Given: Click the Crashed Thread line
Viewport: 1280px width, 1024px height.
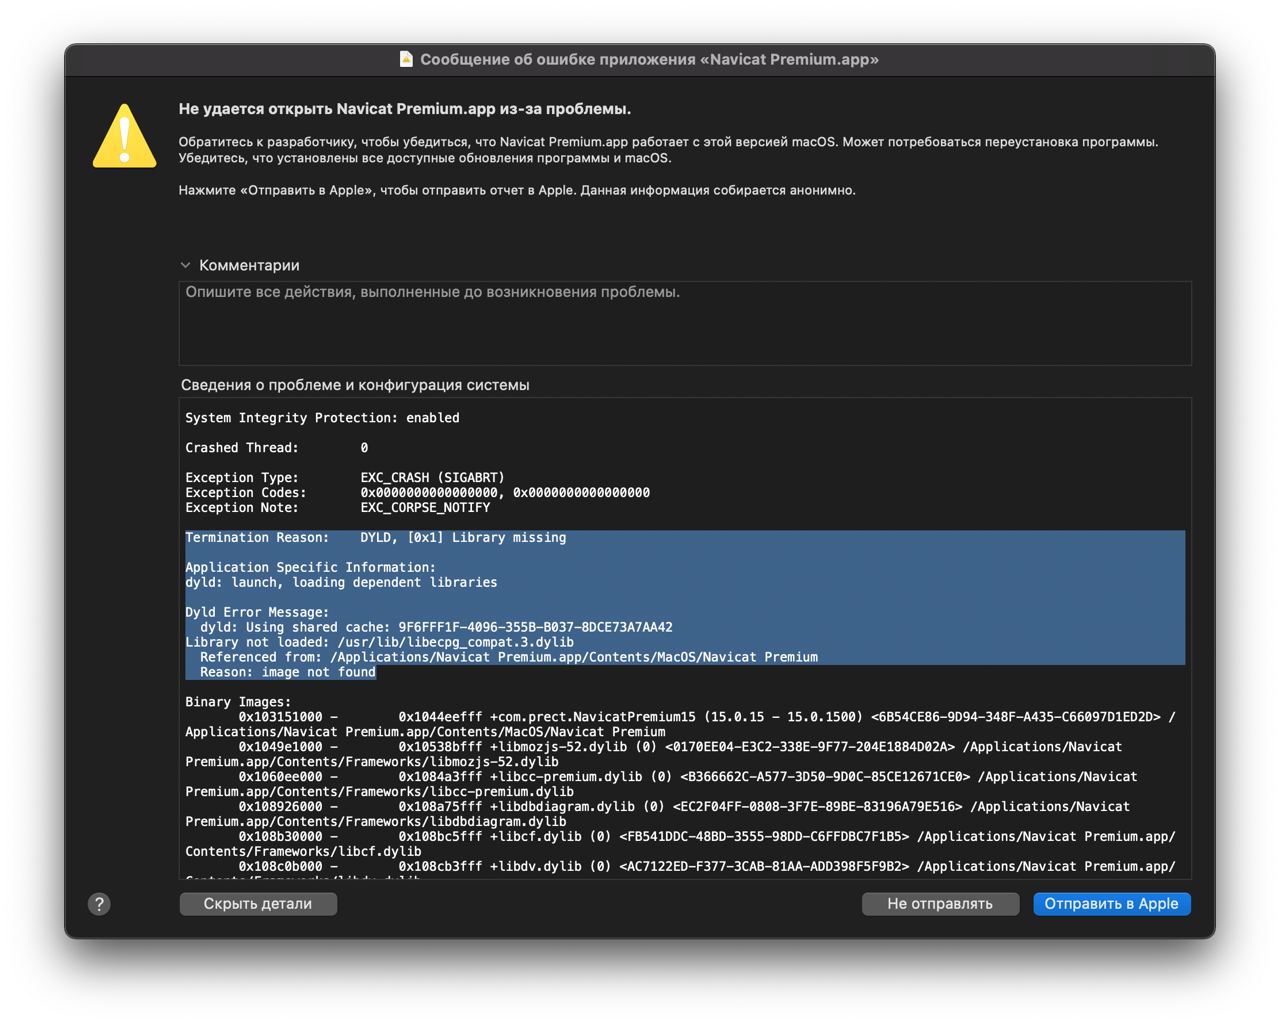Looking at the screenshot, I should pyautogui.click(x=276, y=448).
